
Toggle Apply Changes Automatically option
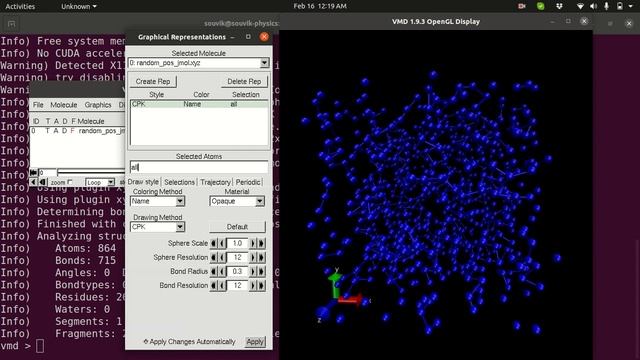tap(189, 342)
